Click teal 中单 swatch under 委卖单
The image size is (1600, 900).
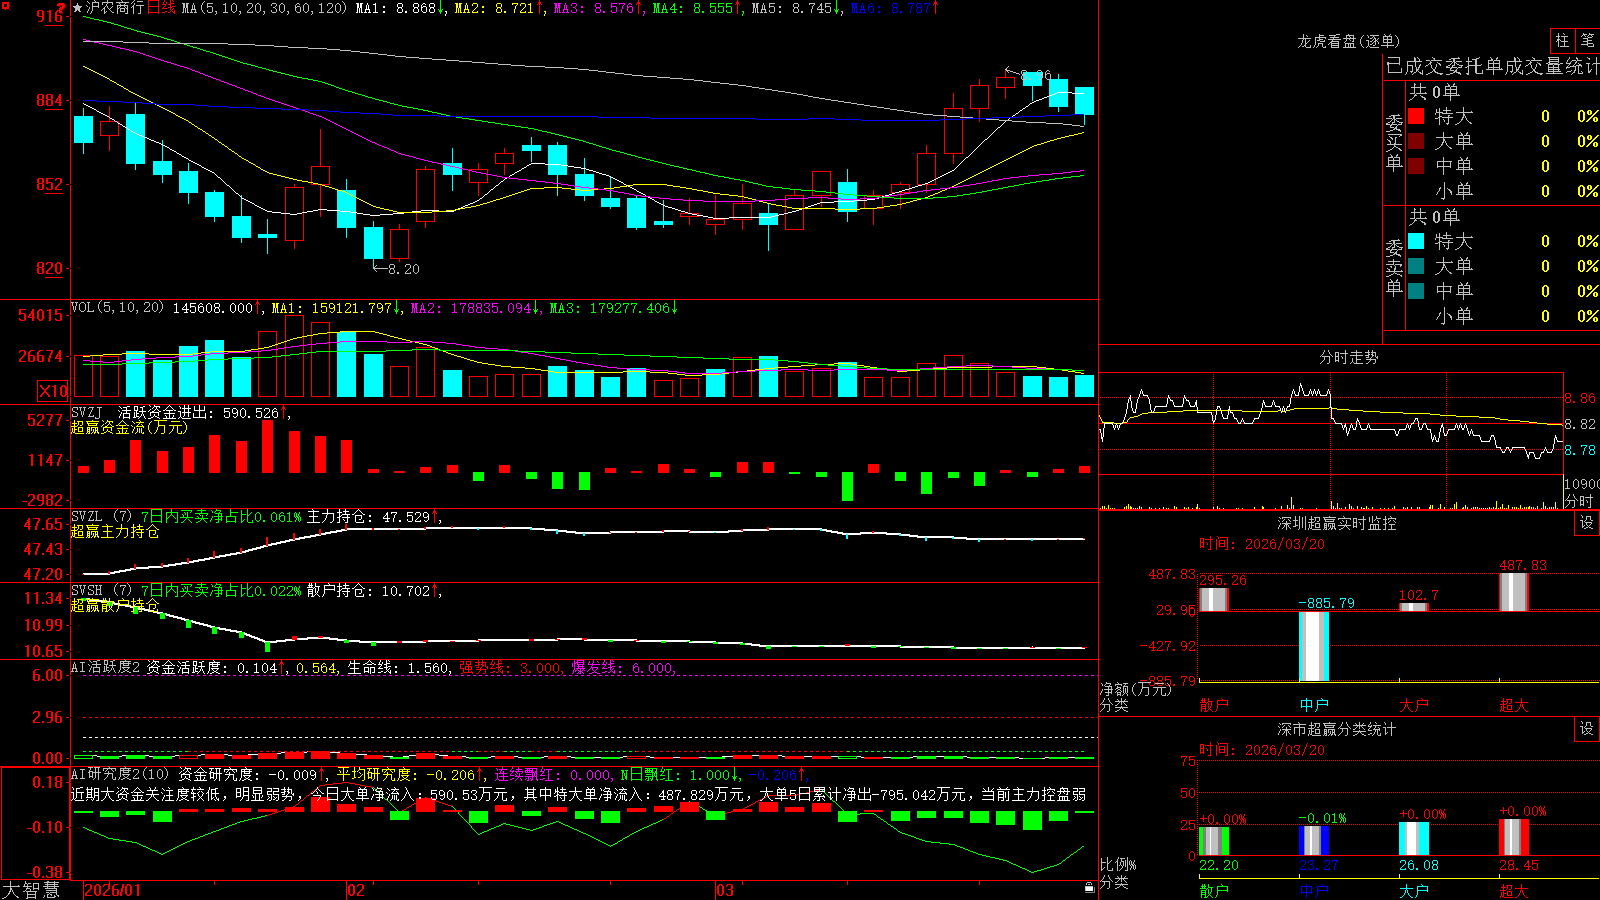coord(1416,291)
